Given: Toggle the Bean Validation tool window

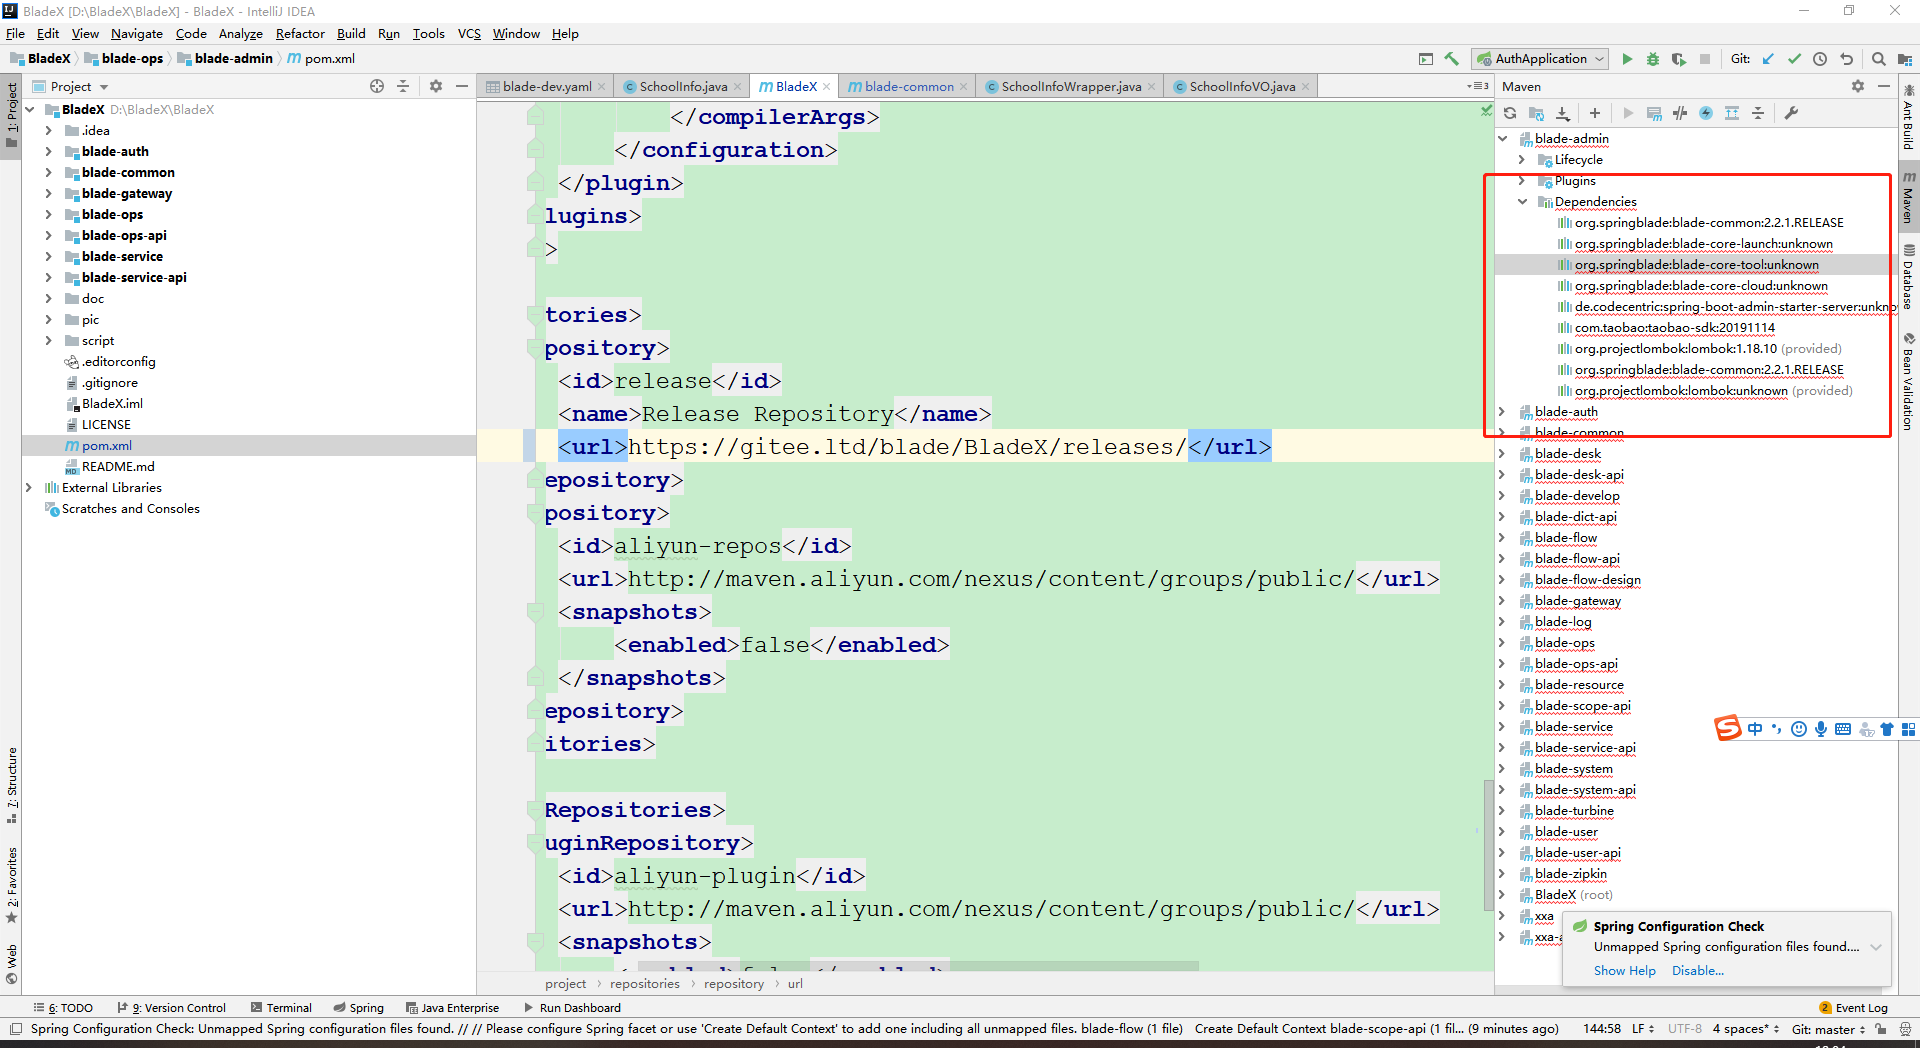Looking at the screenshot, I should (x=1908, y=382).
